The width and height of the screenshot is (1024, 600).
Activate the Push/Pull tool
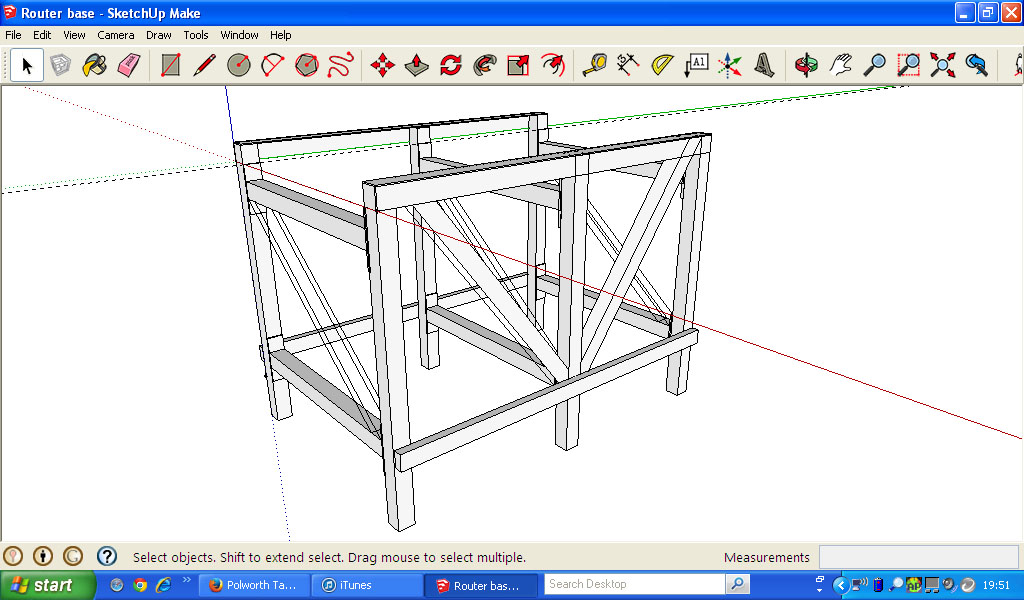coord(416,66)
